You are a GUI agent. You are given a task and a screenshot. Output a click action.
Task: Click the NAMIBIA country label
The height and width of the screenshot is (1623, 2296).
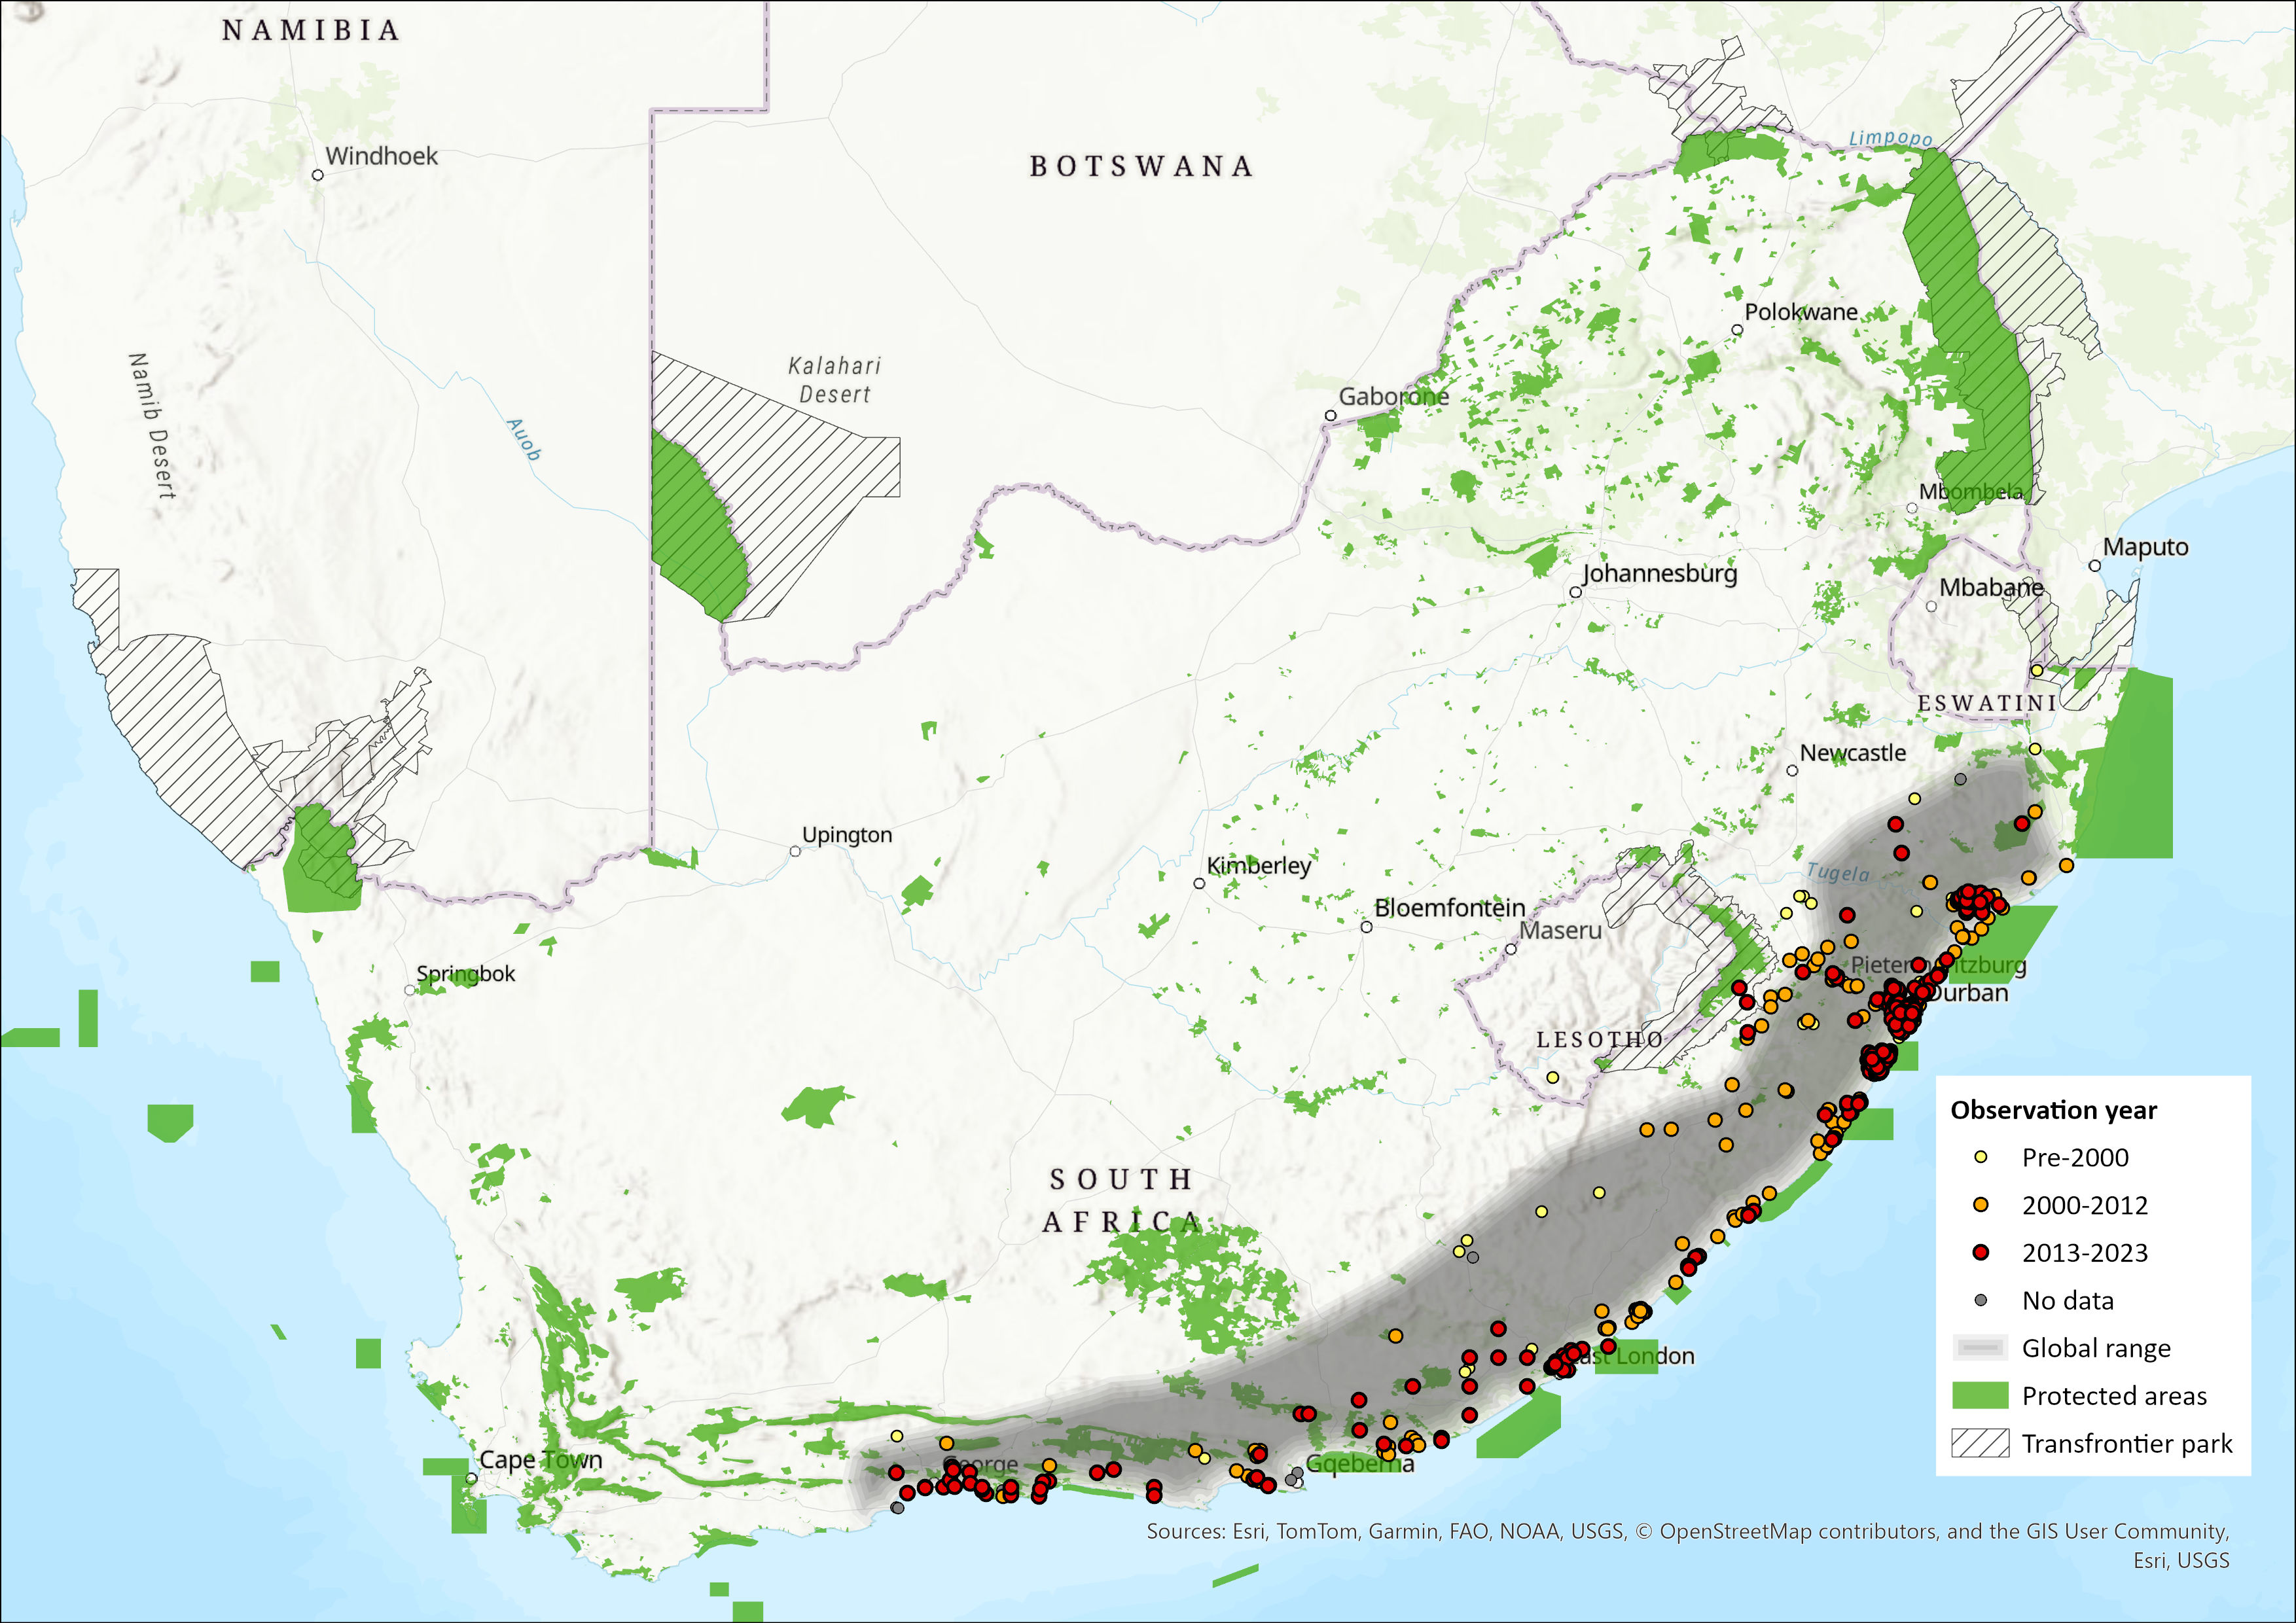[311, 31]
